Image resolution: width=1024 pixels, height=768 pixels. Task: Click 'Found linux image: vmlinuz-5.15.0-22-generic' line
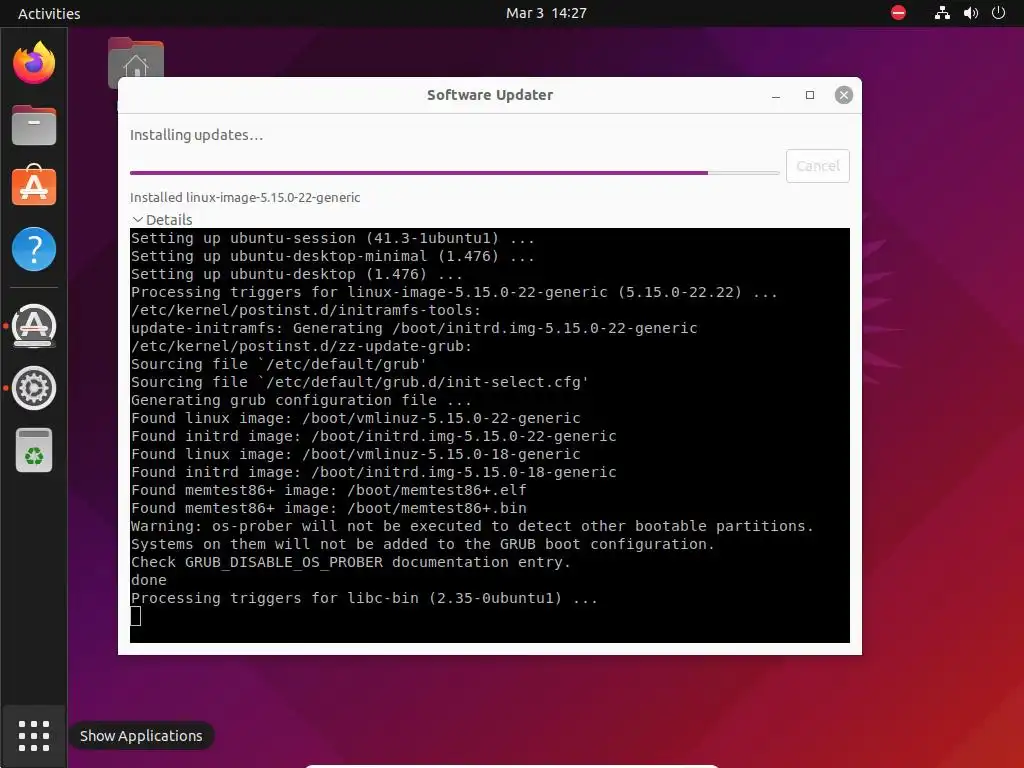pyautogui.click(x=355, y=418)
